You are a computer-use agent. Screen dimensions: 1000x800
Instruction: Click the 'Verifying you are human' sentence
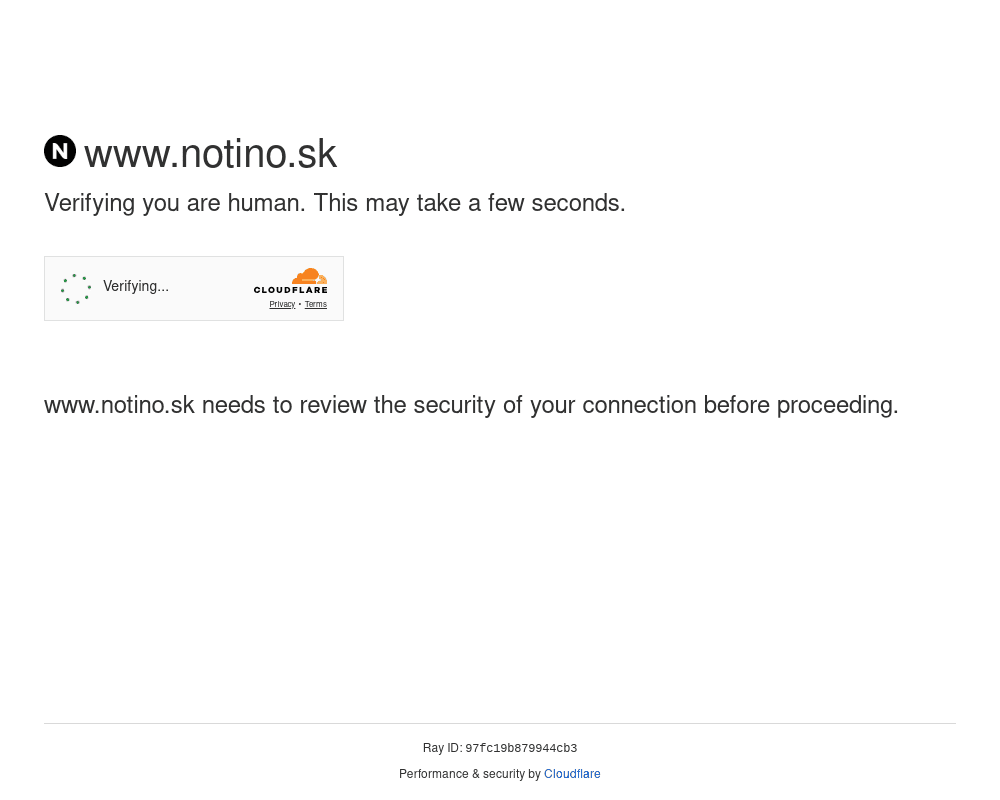pos(175,204)
